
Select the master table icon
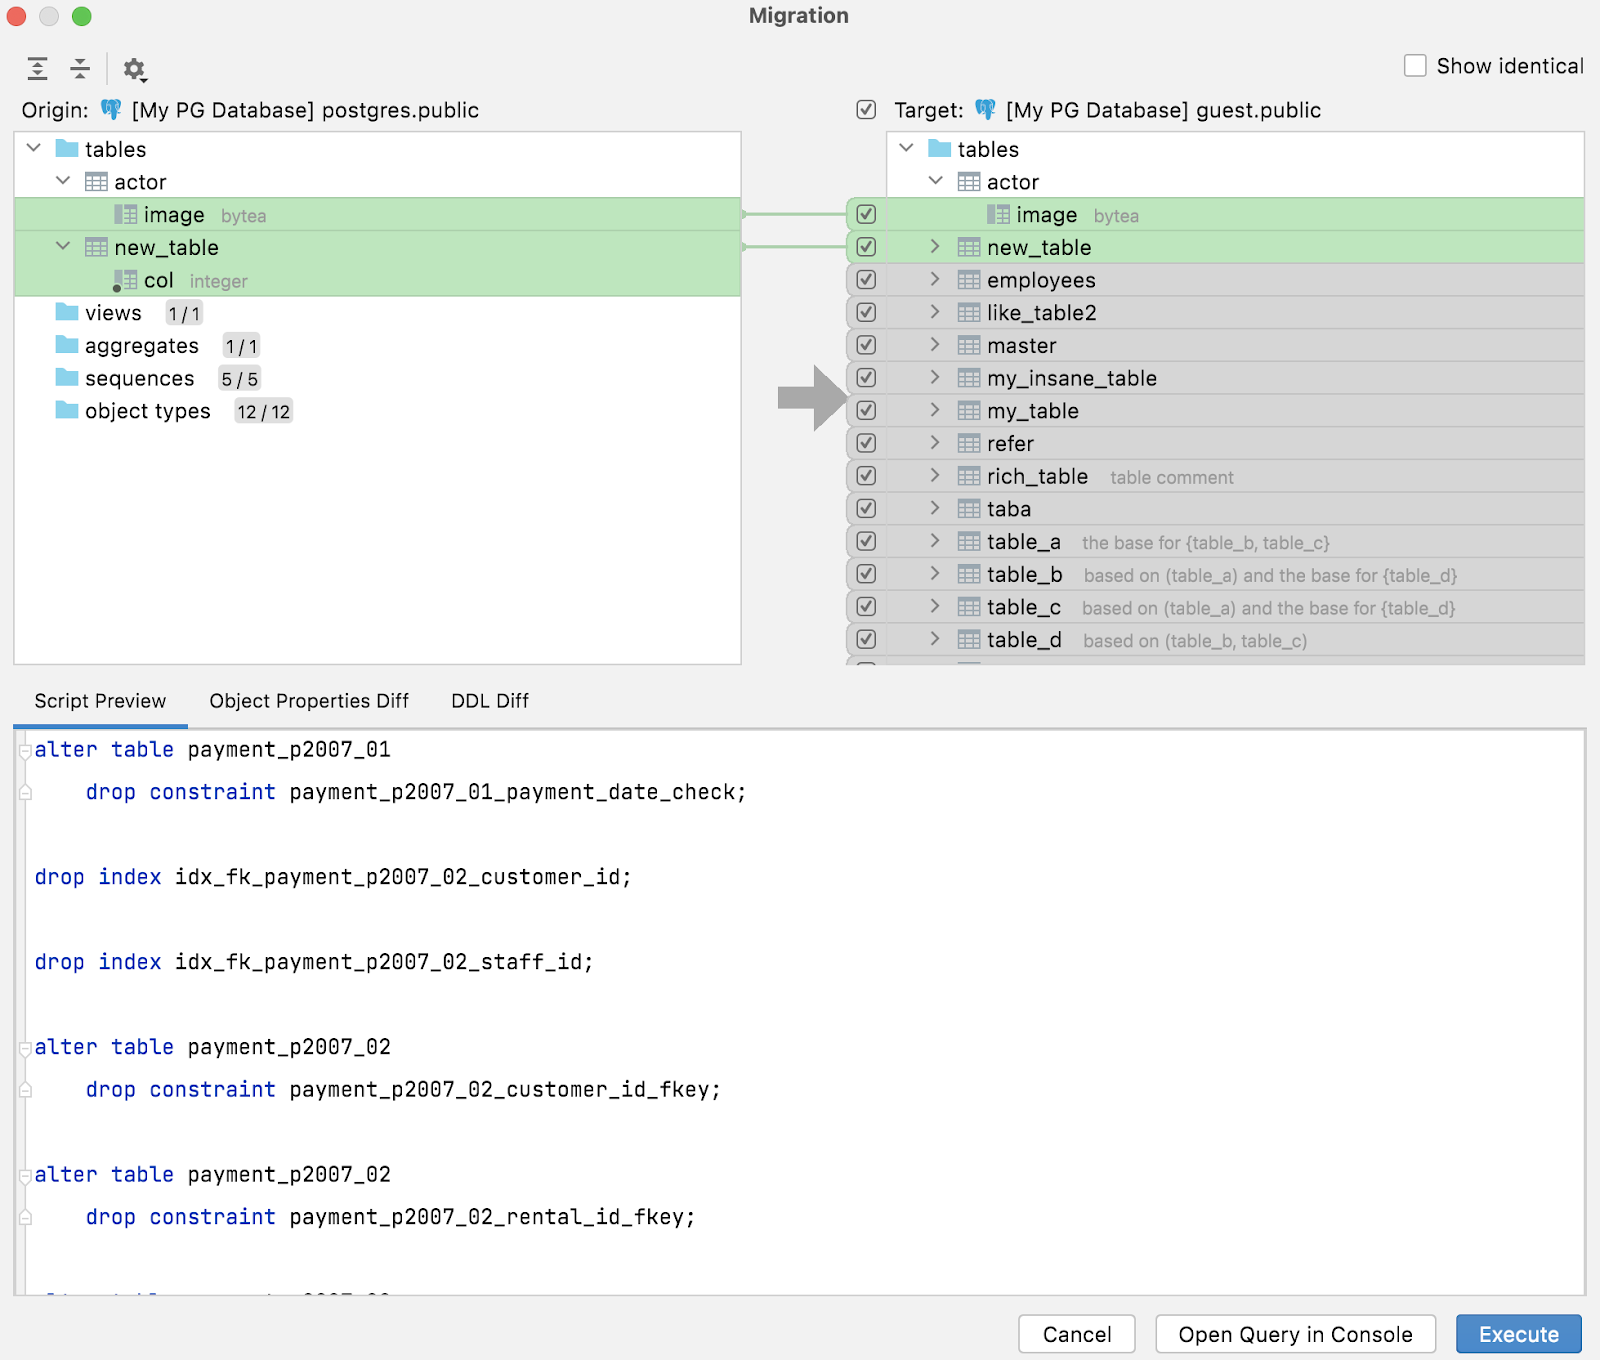pyautogui.click(x=969, y=345)
